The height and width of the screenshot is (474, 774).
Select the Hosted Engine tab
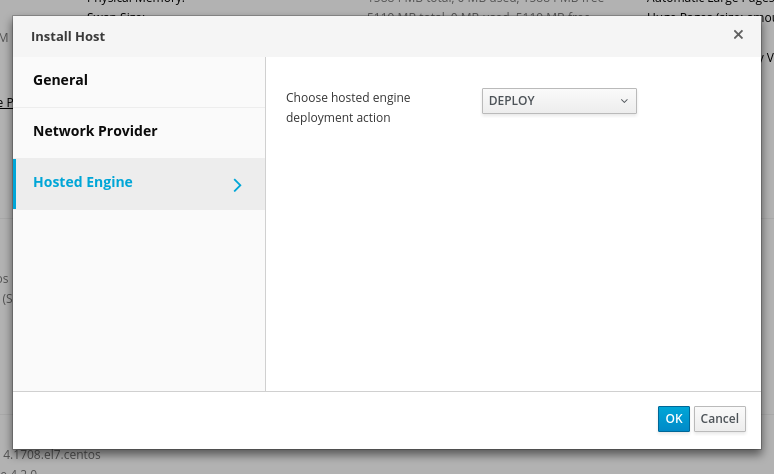click(83, 182)
